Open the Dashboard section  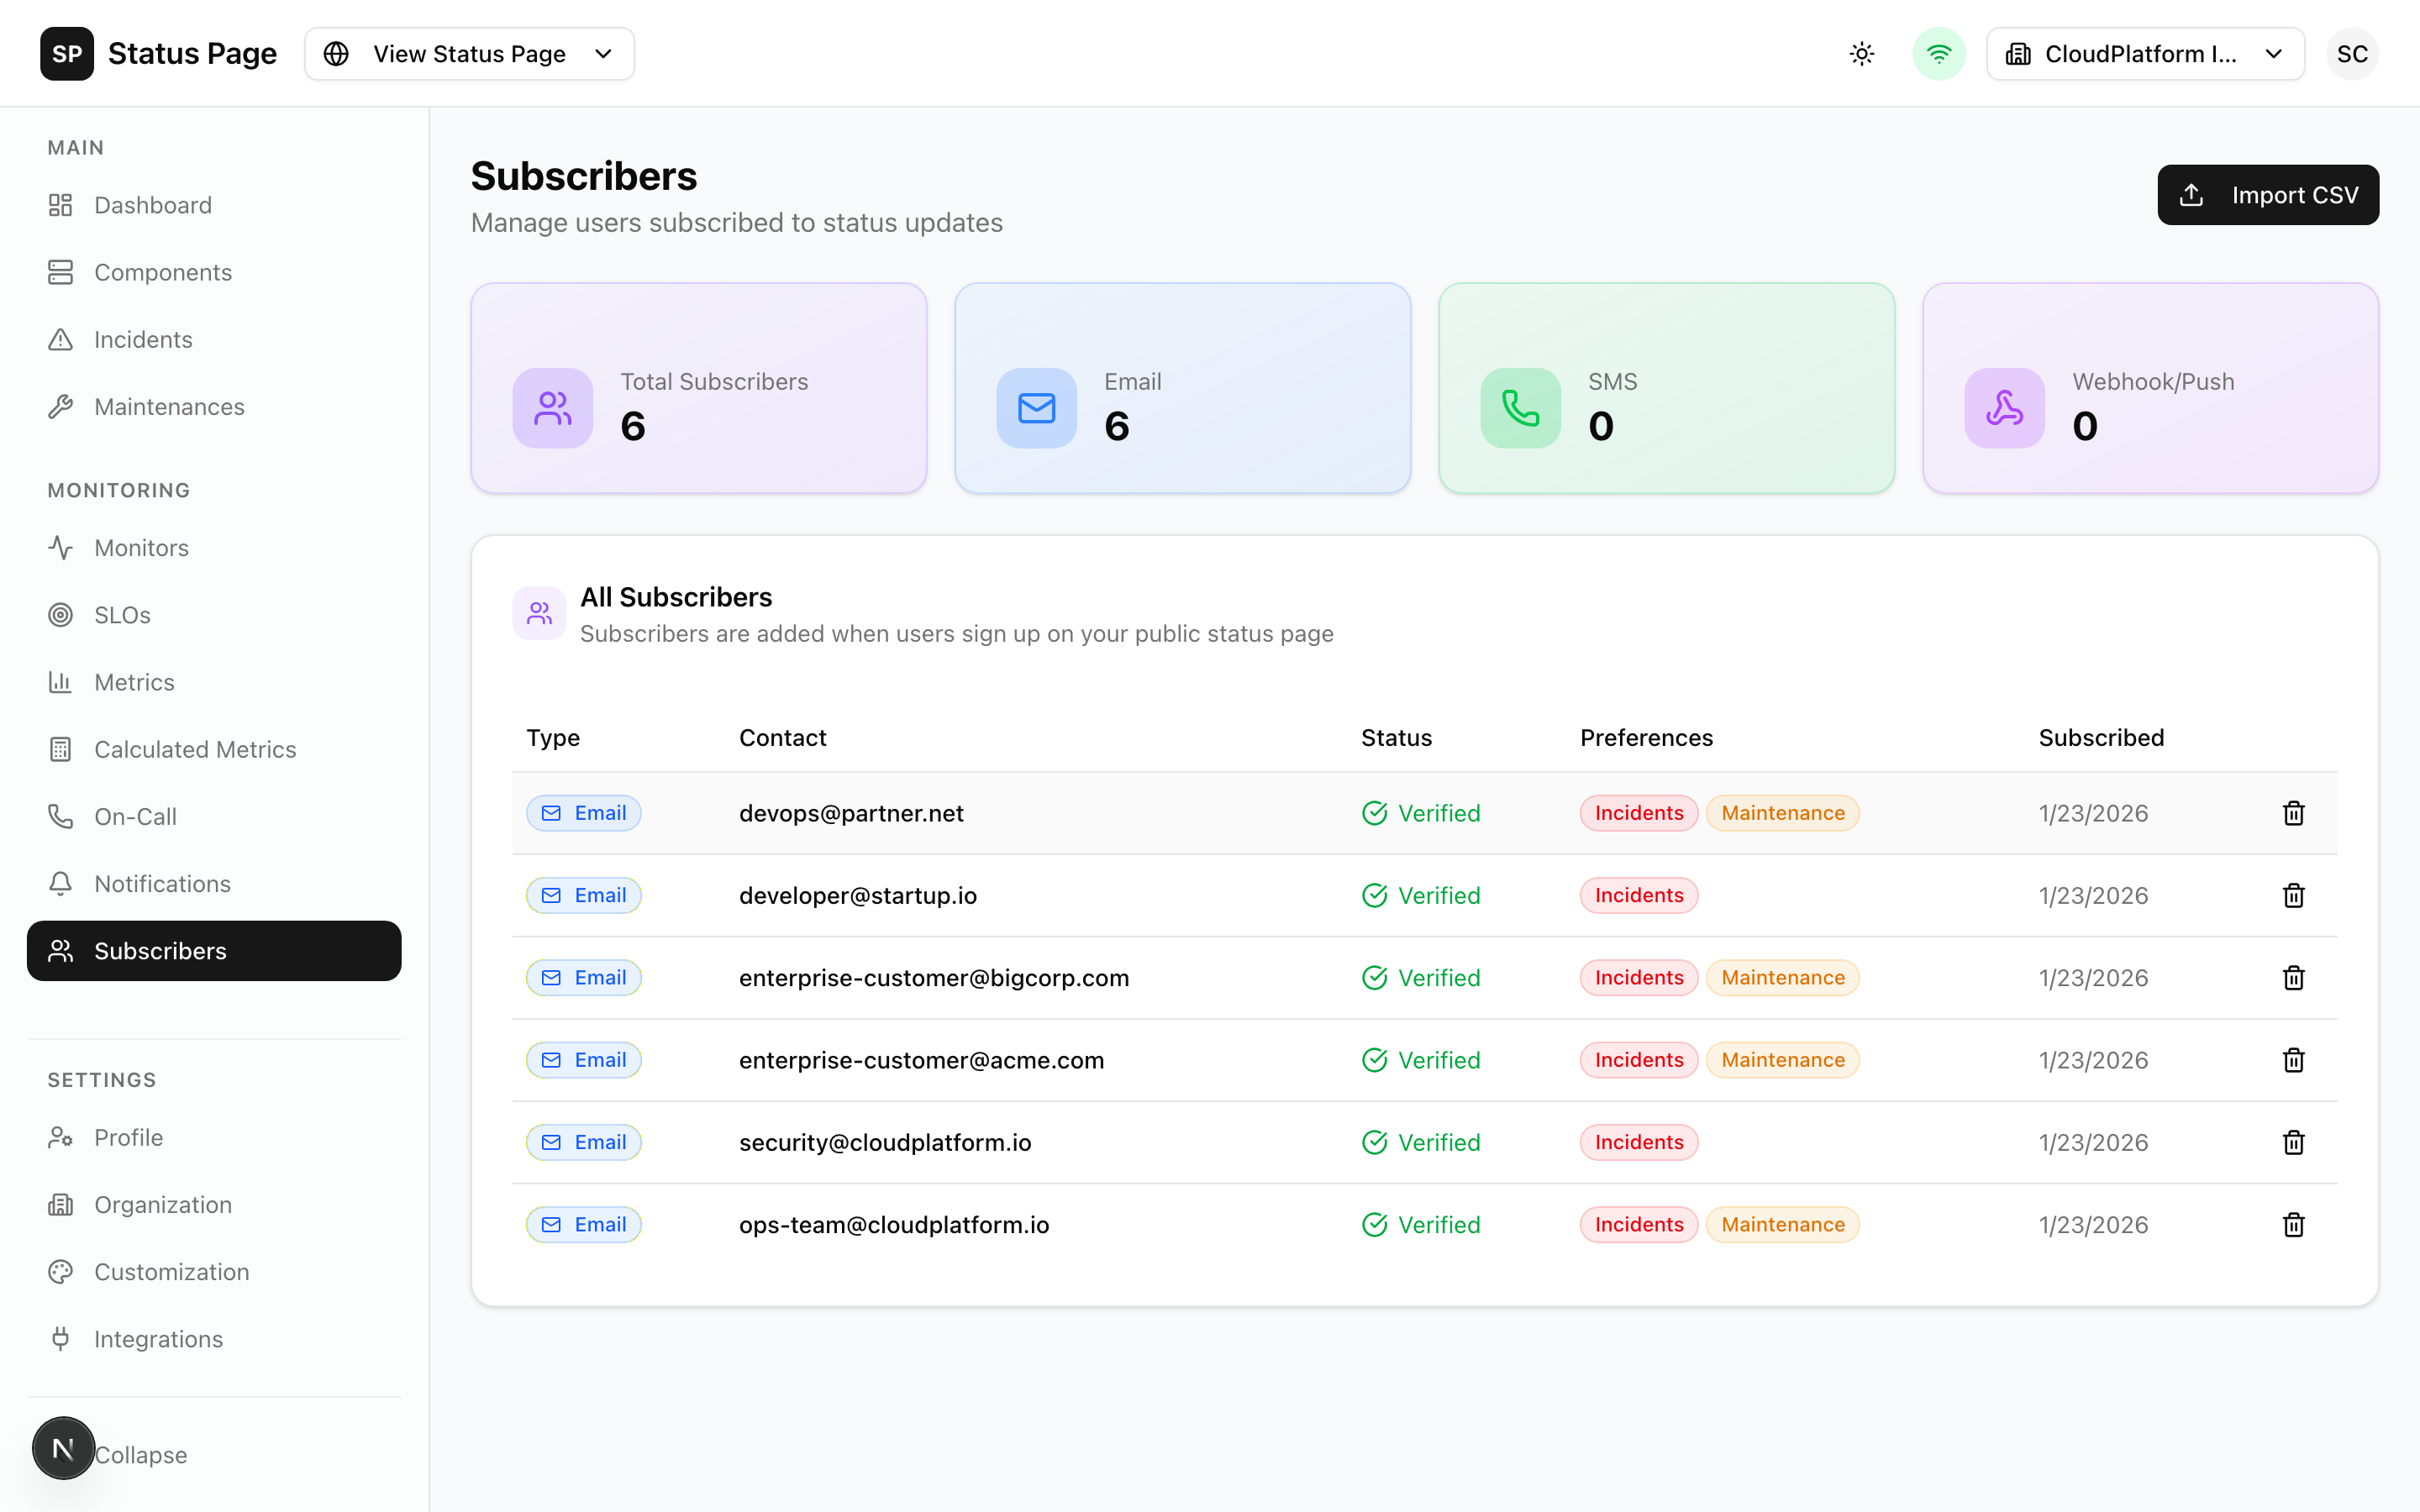152,205
